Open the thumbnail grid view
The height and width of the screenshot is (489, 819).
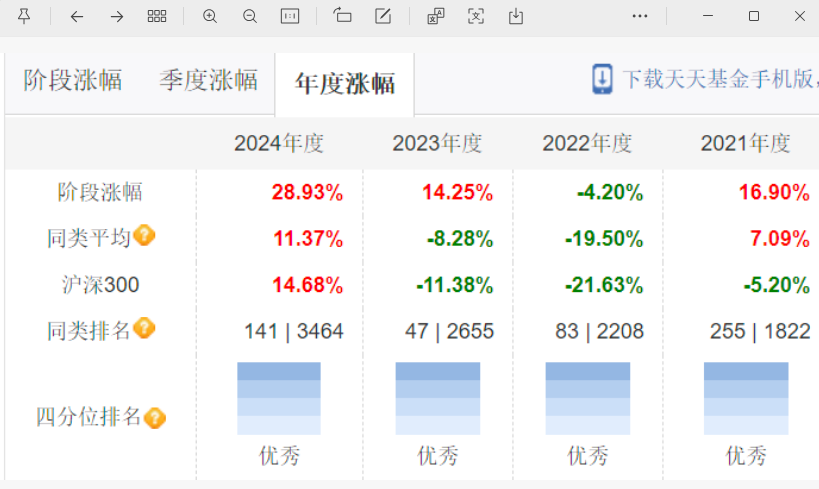click(157, 17)
